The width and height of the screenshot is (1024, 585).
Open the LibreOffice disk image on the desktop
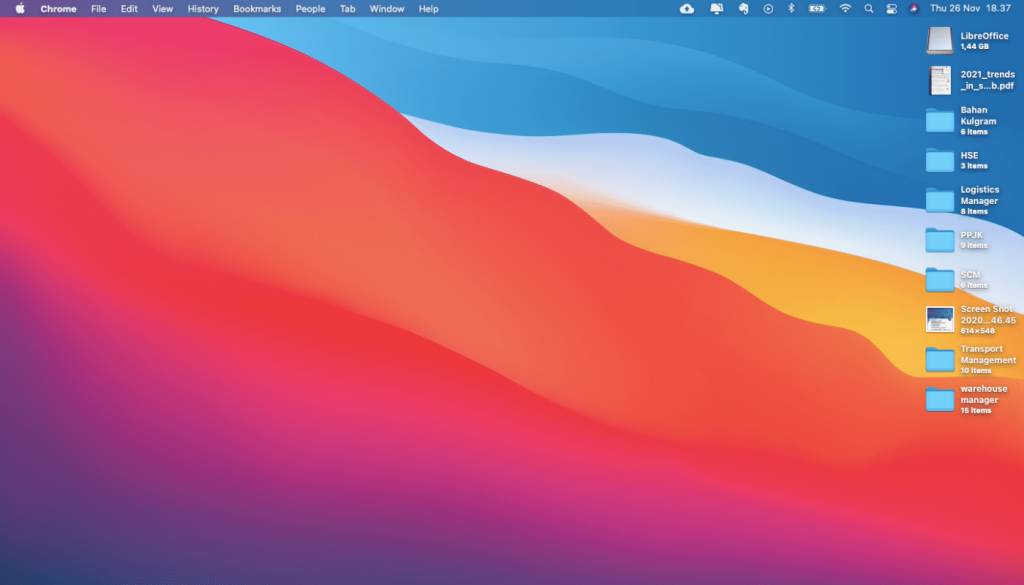click(939, 40)
